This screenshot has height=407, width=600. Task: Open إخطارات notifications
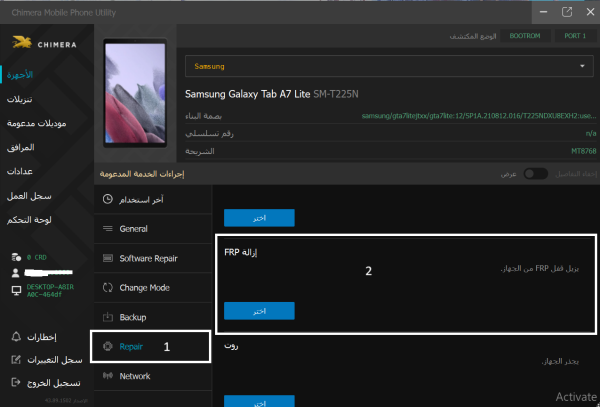[42, 337]
